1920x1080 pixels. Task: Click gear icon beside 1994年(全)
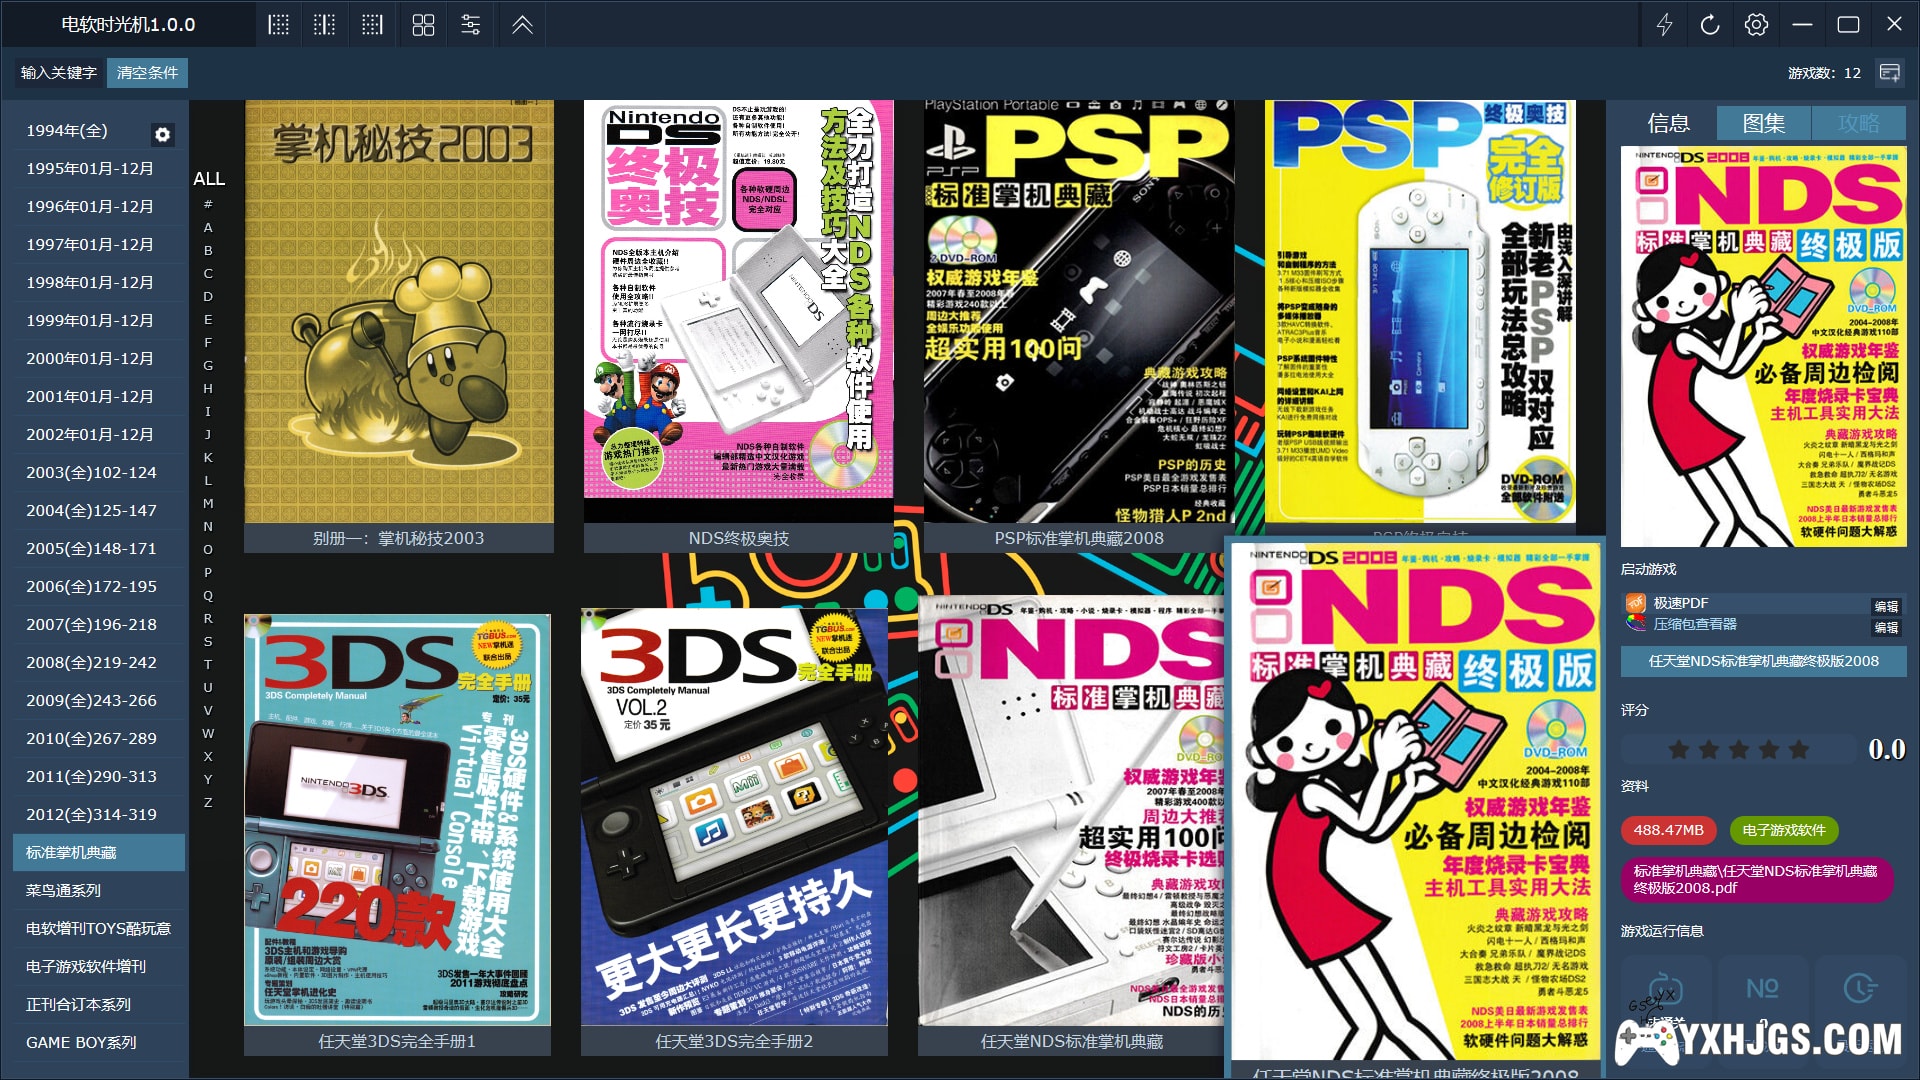162,134
